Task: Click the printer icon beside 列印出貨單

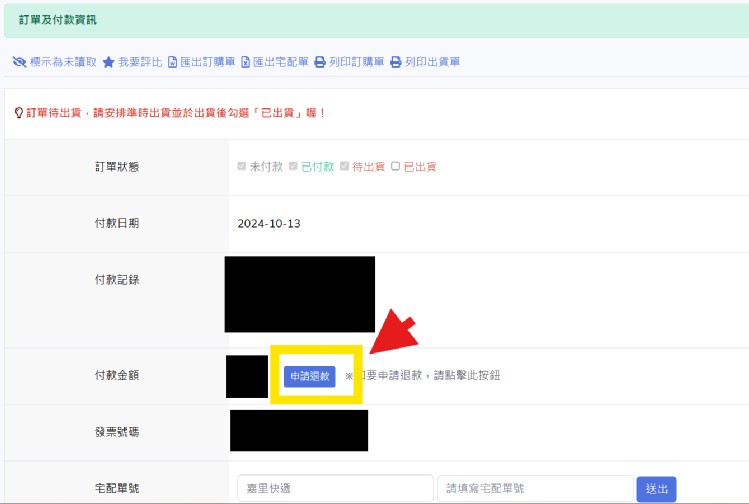Action: point(396,62)
